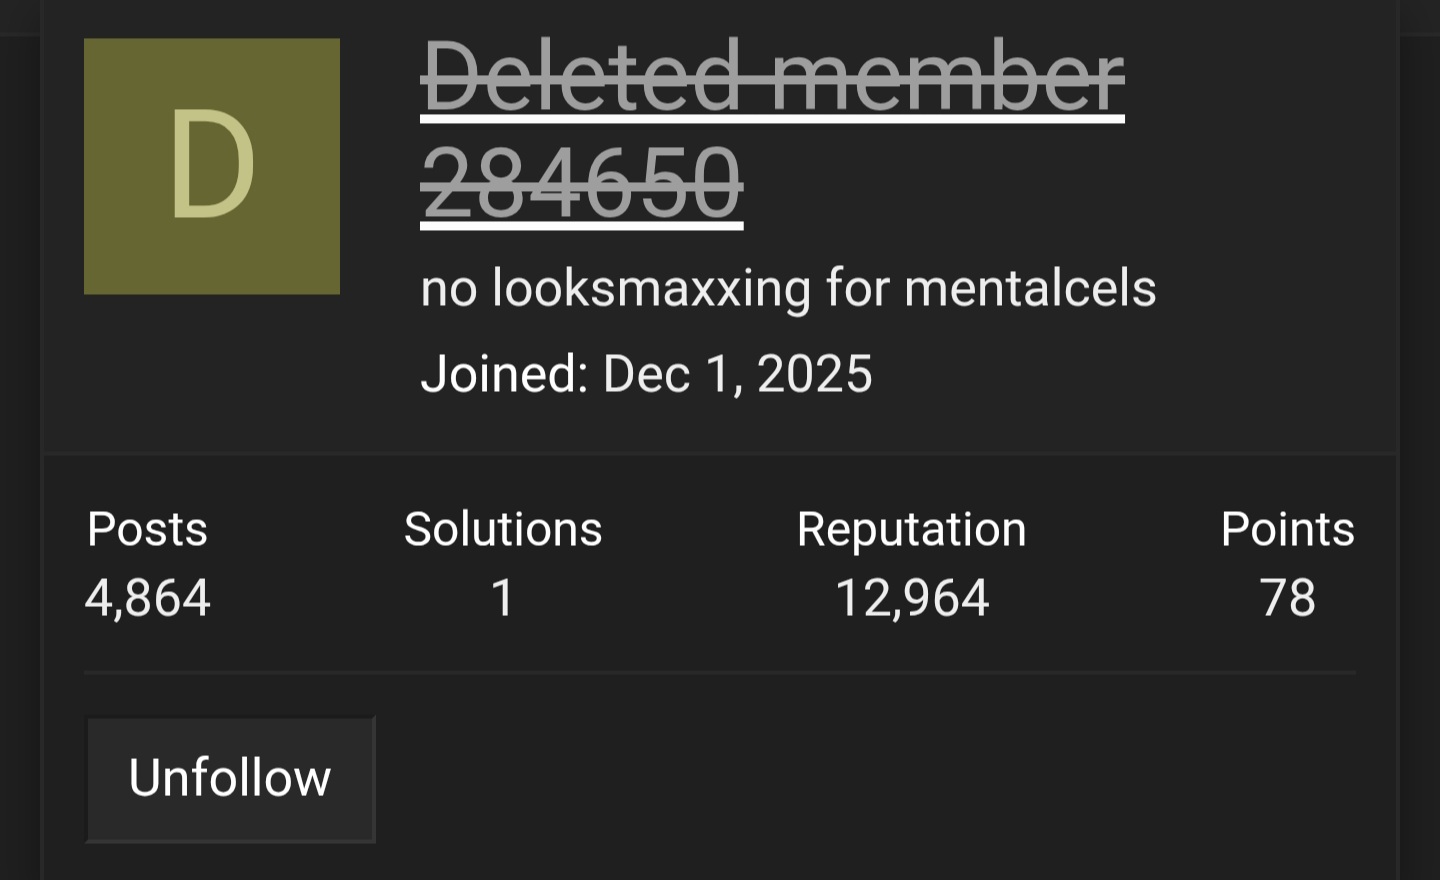This screenshot has height=880, width=1440.
Task: Click the 284650 part of username
Action: [581, 184]
